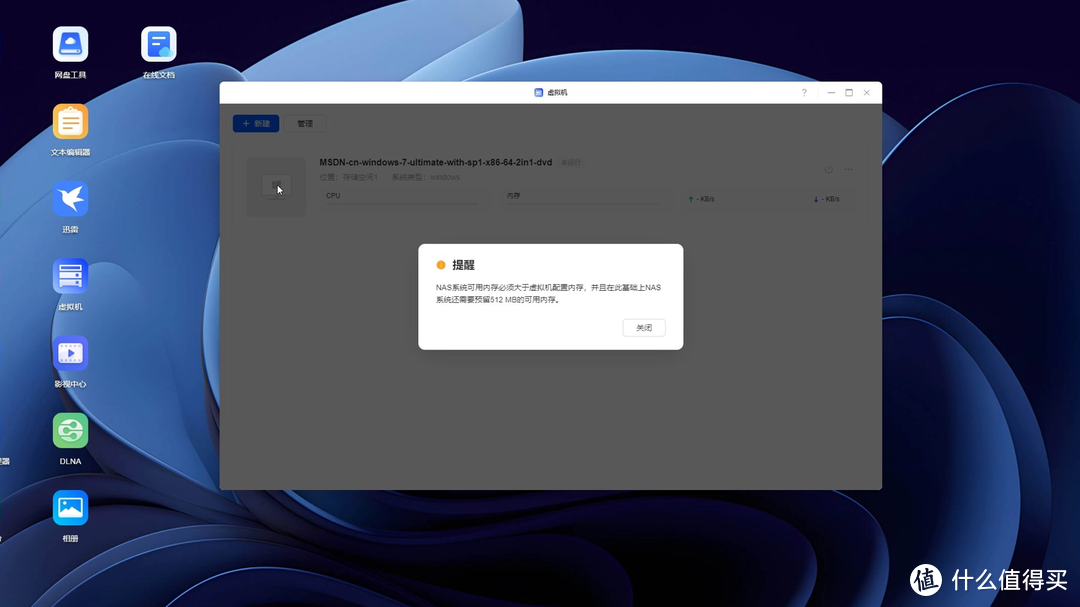Click the 提醒 dialog title
The width and height of the screenshot is (1080, 607).
click(463, 265)
